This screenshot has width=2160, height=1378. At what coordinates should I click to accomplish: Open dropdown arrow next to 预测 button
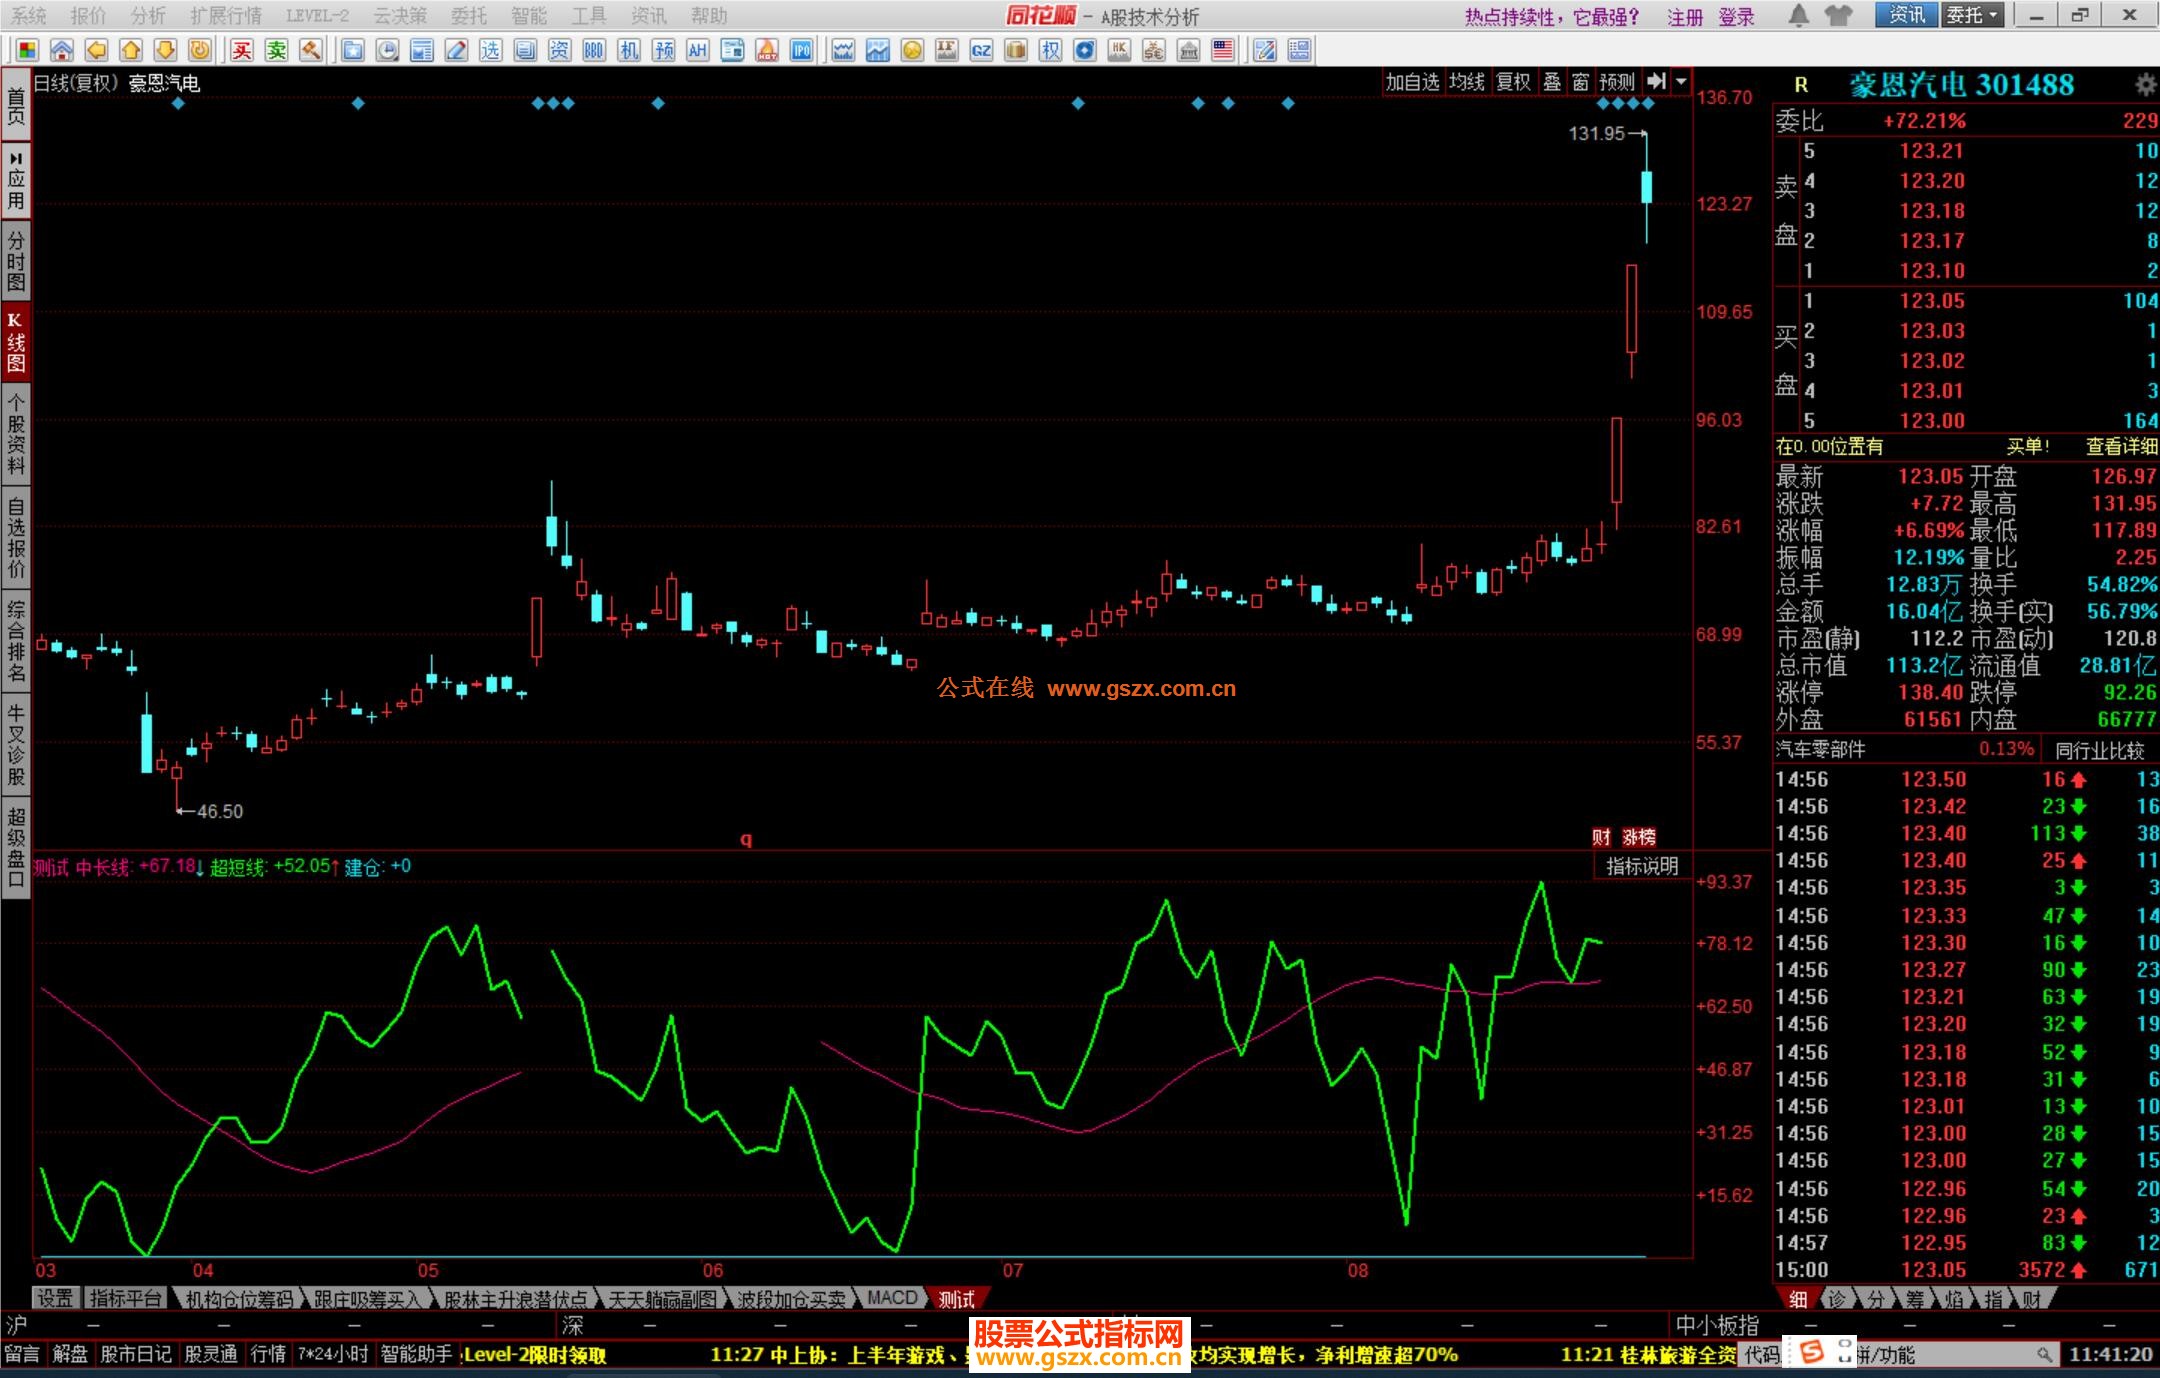click(x=1681, y=82)
